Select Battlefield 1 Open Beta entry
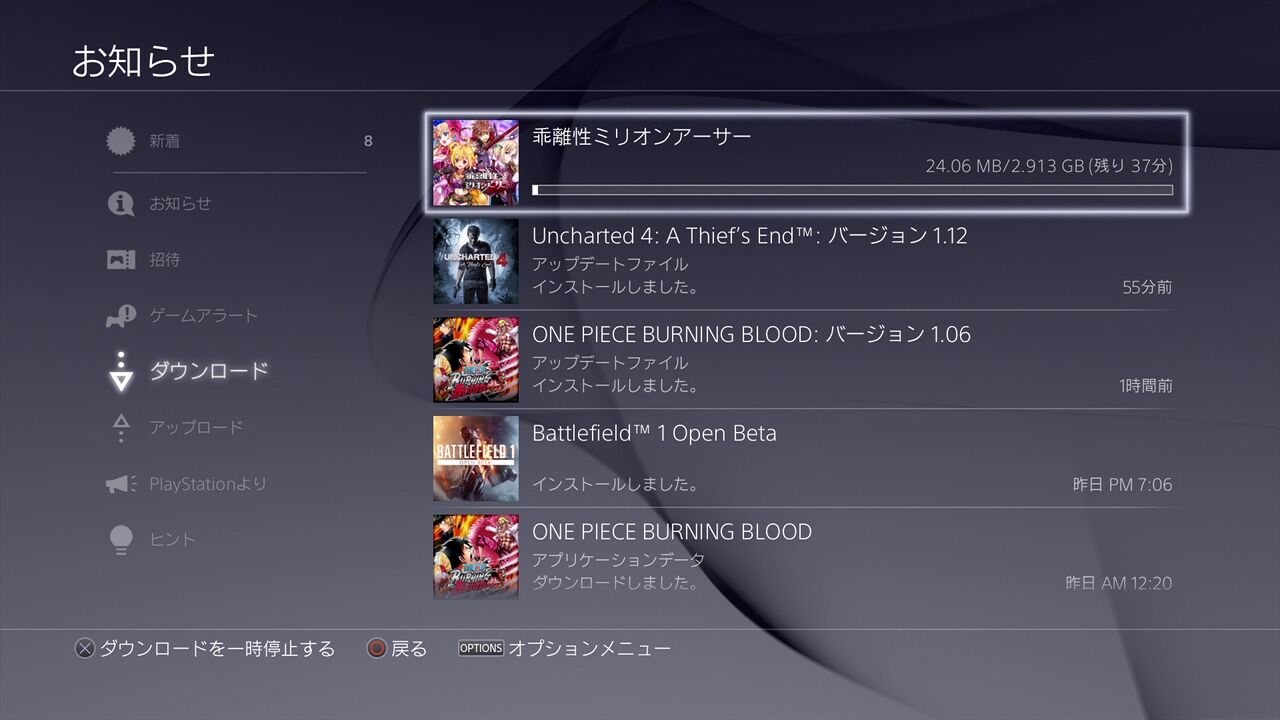 [x=803, y=458]
